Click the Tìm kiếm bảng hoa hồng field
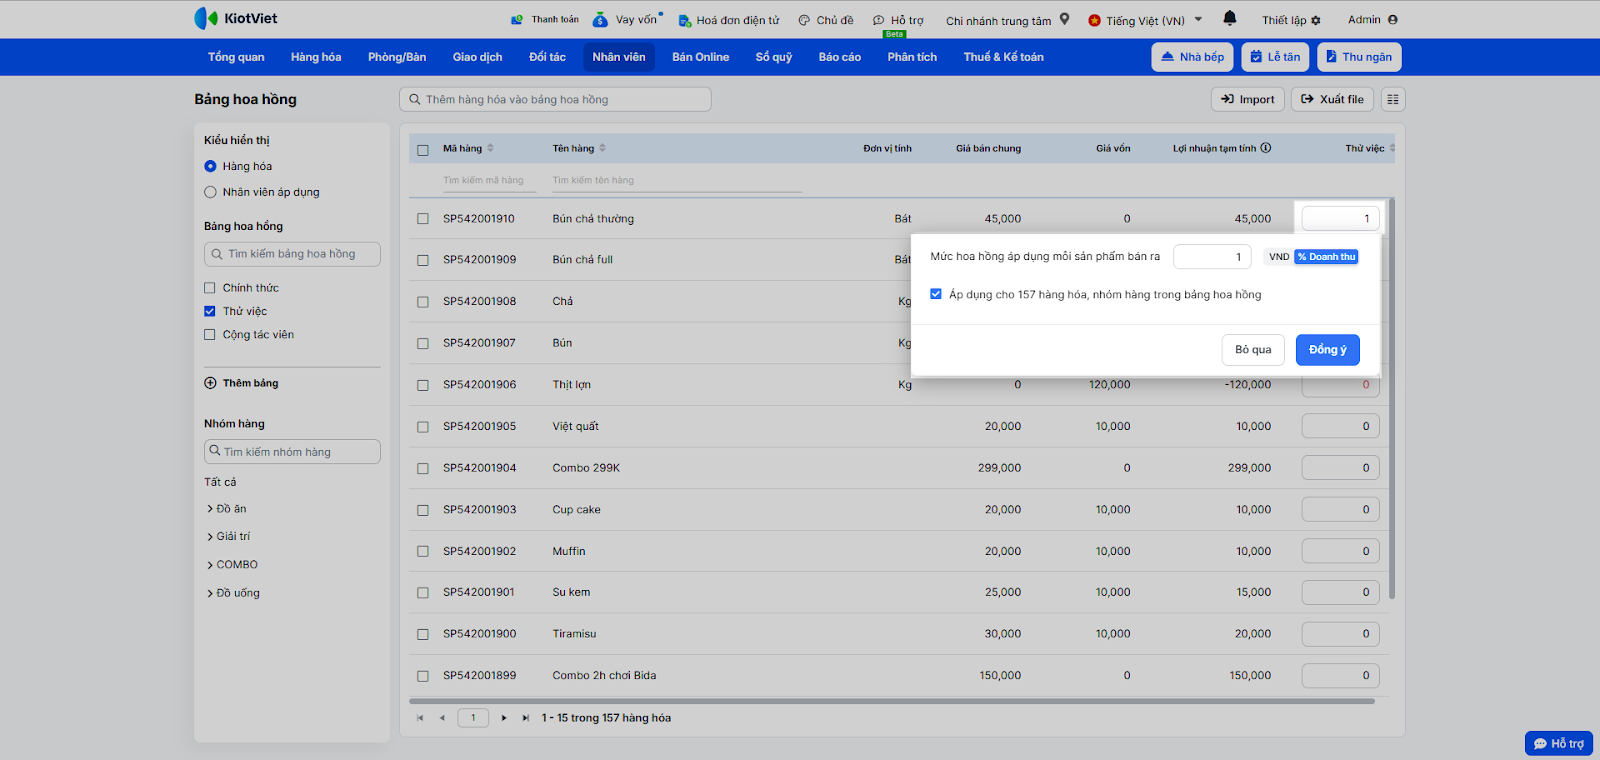The width and height of the screenshot is (1600, 760). point(292,254)
